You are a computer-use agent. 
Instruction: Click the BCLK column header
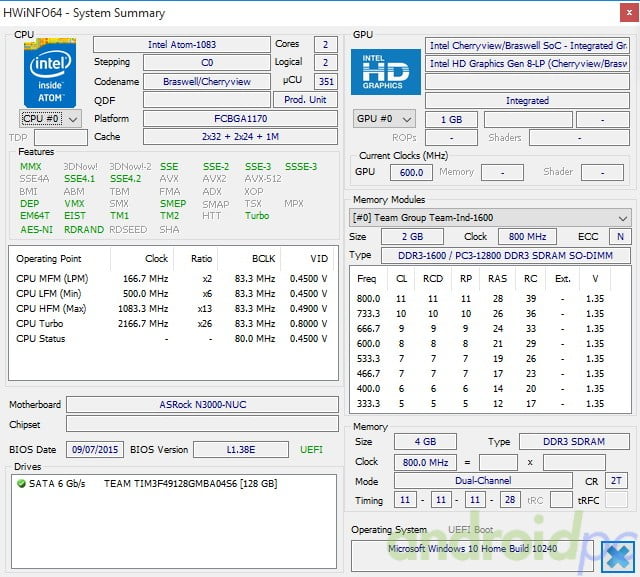point(249,259)
